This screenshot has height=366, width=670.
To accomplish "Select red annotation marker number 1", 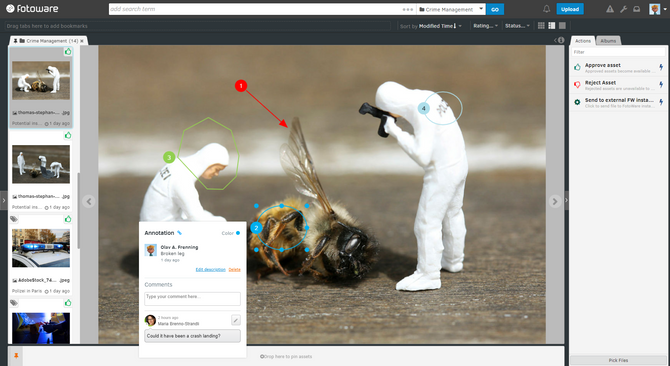I will click(241, 86).
